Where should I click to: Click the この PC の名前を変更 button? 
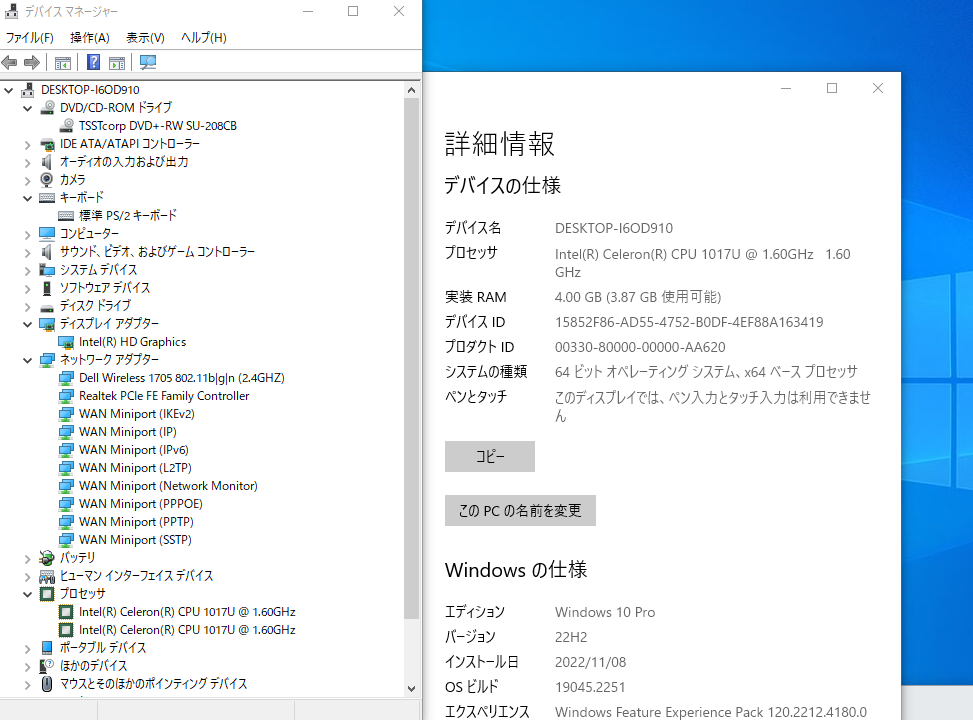pos(520,510)
